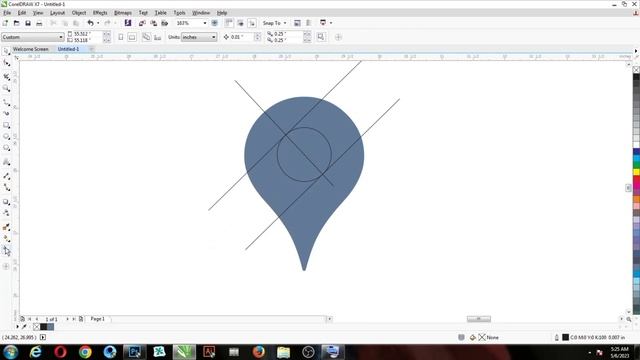
Task: Expand the undo history arrow
Action: coord(98,23)
